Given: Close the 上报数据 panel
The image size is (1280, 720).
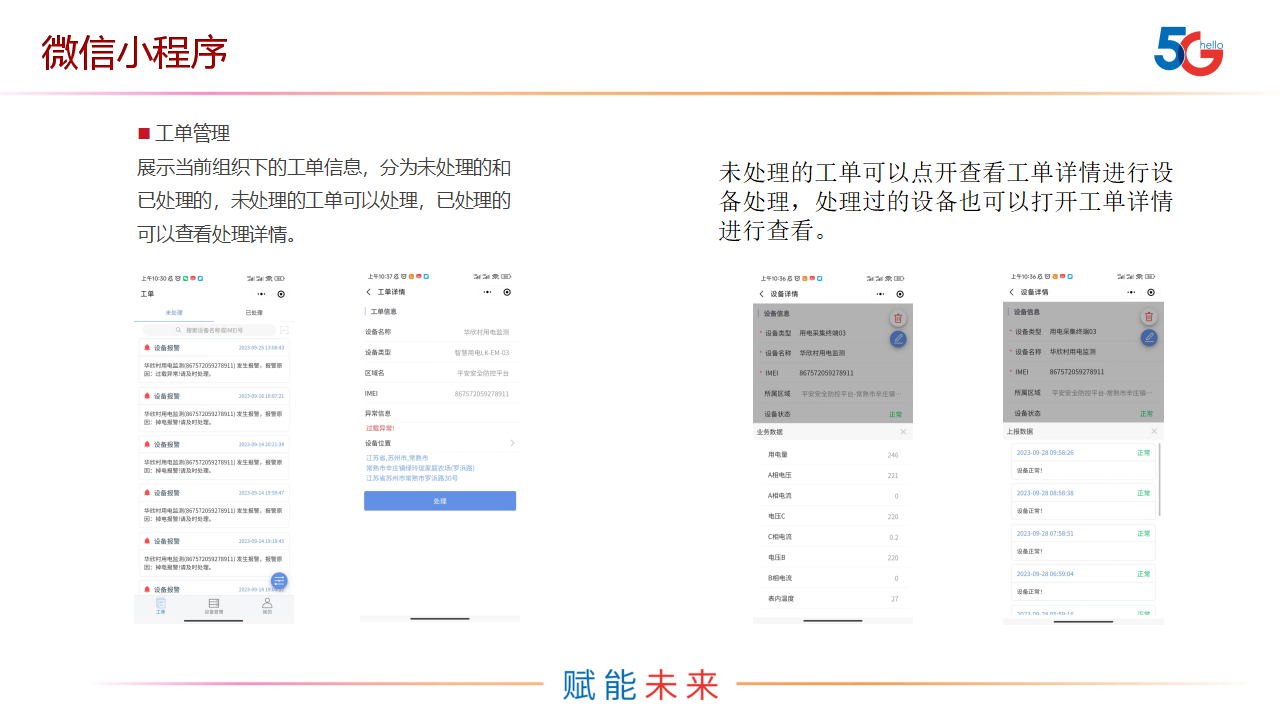Looking at the screenshot, I should click(x=1154, y=431).
